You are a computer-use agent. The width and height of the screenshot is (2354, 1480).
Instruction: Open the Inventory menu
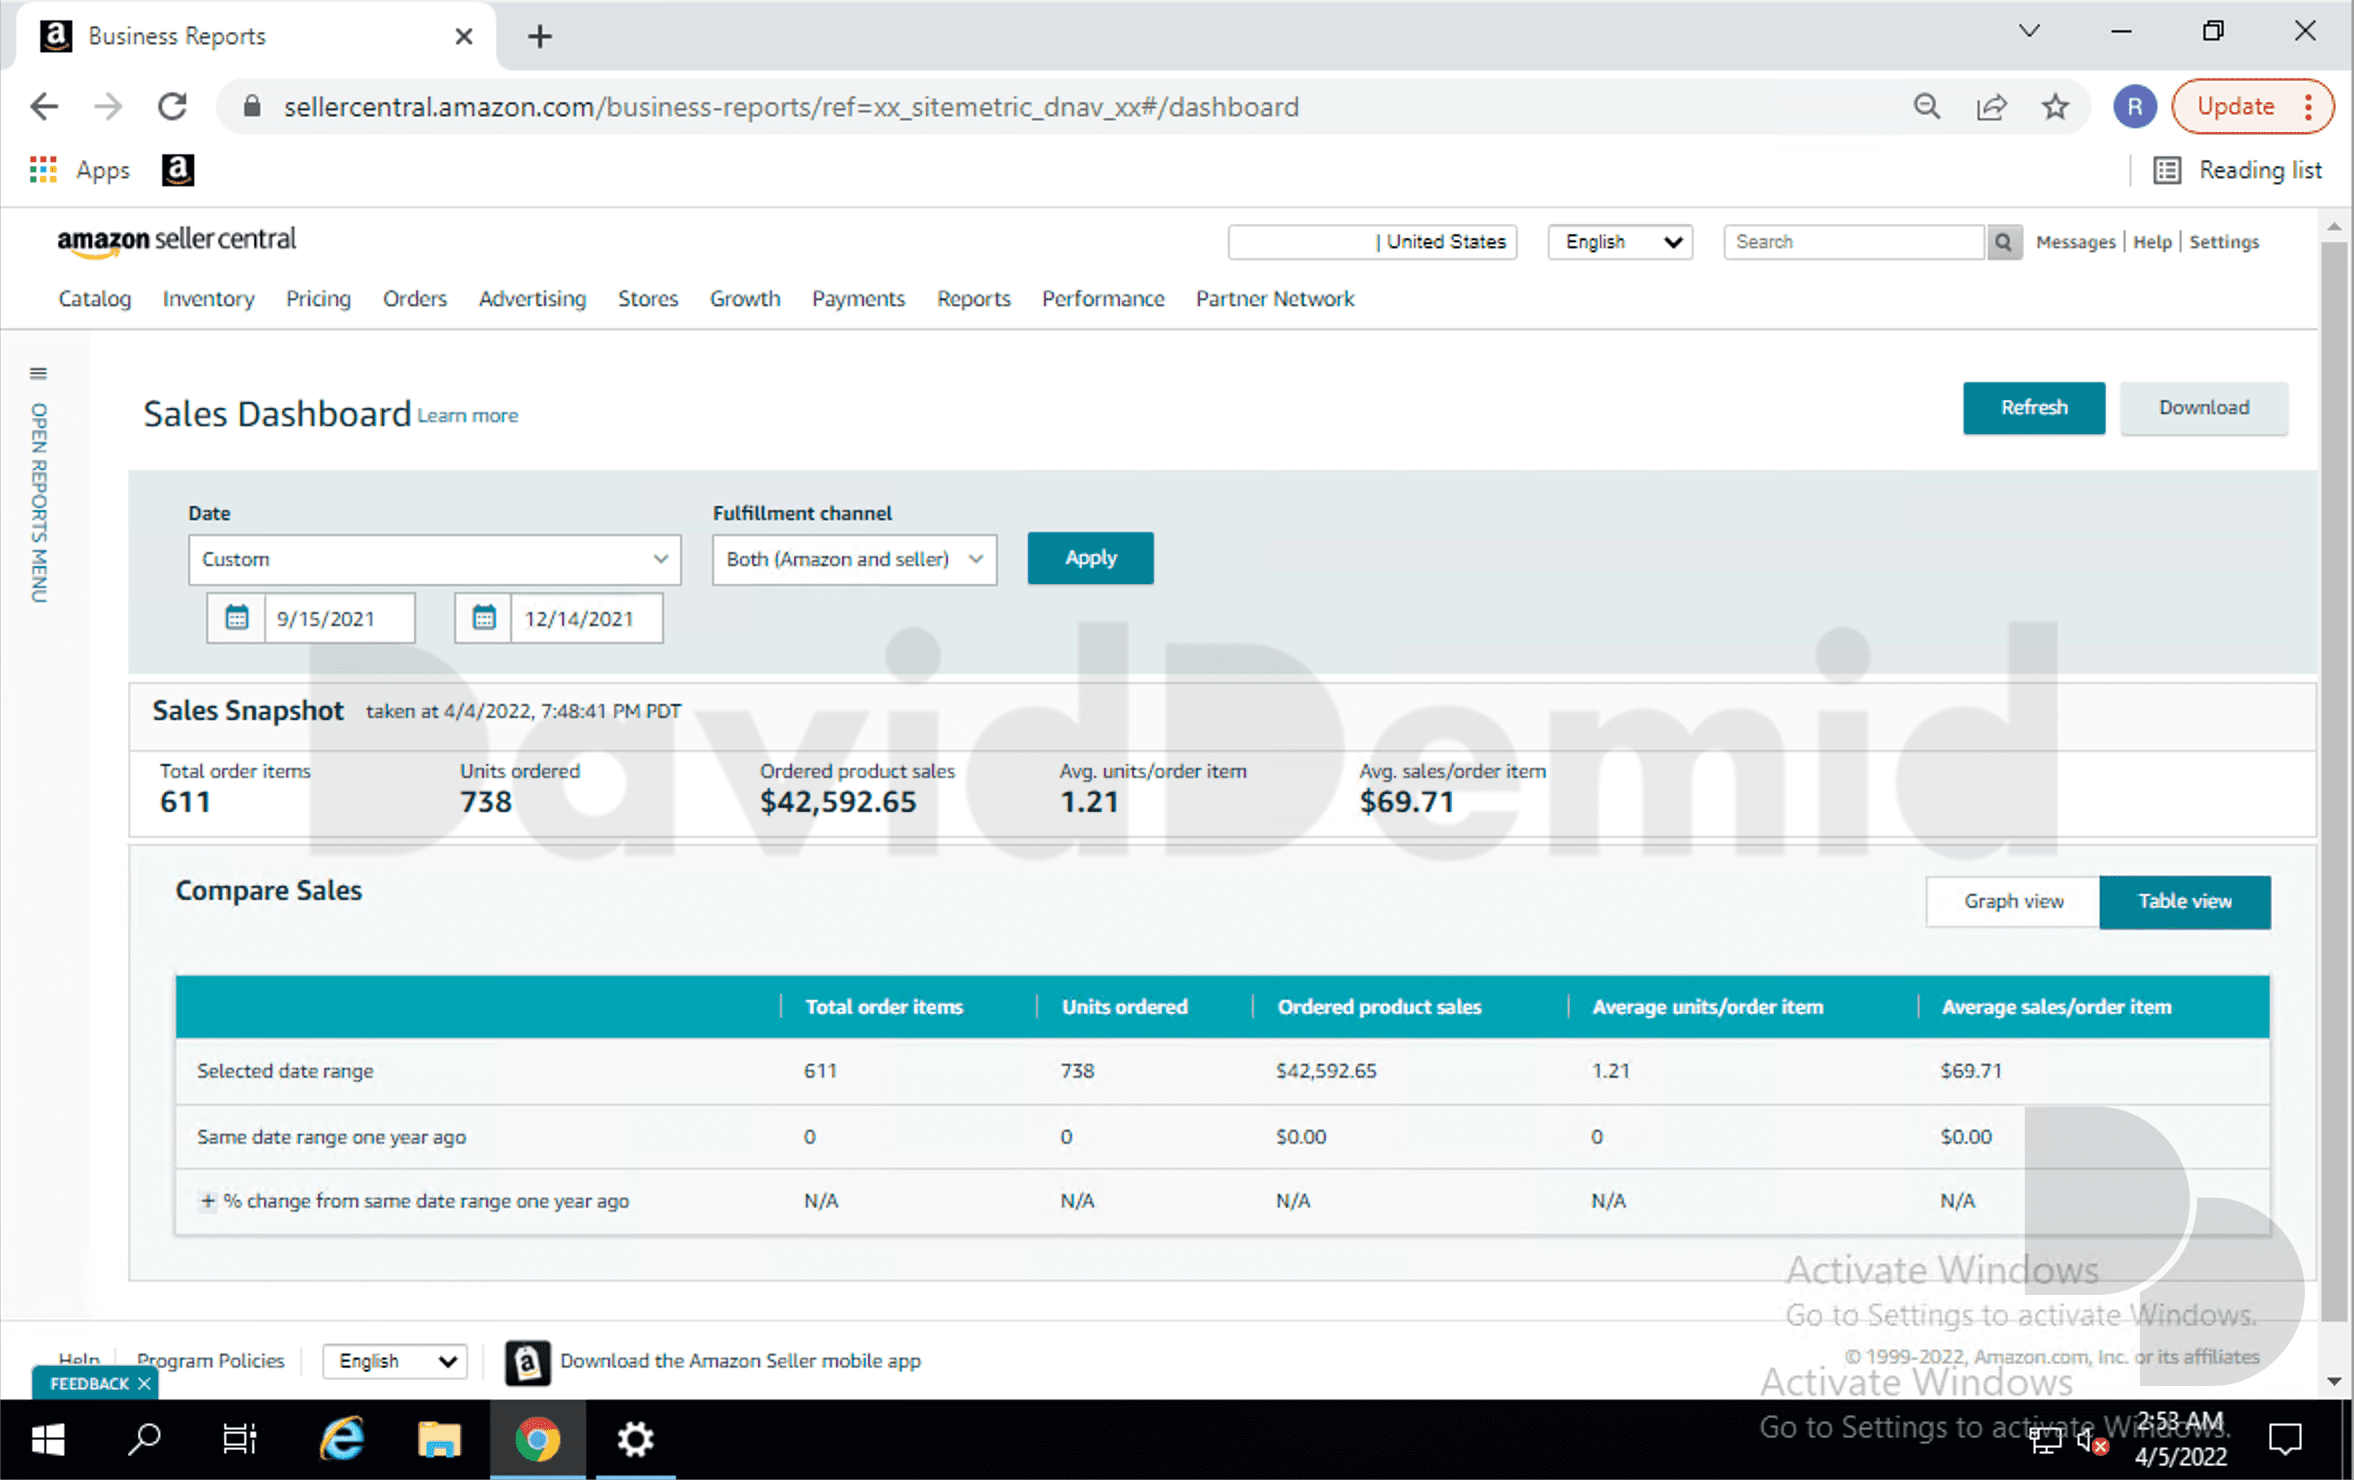point(208,299)
